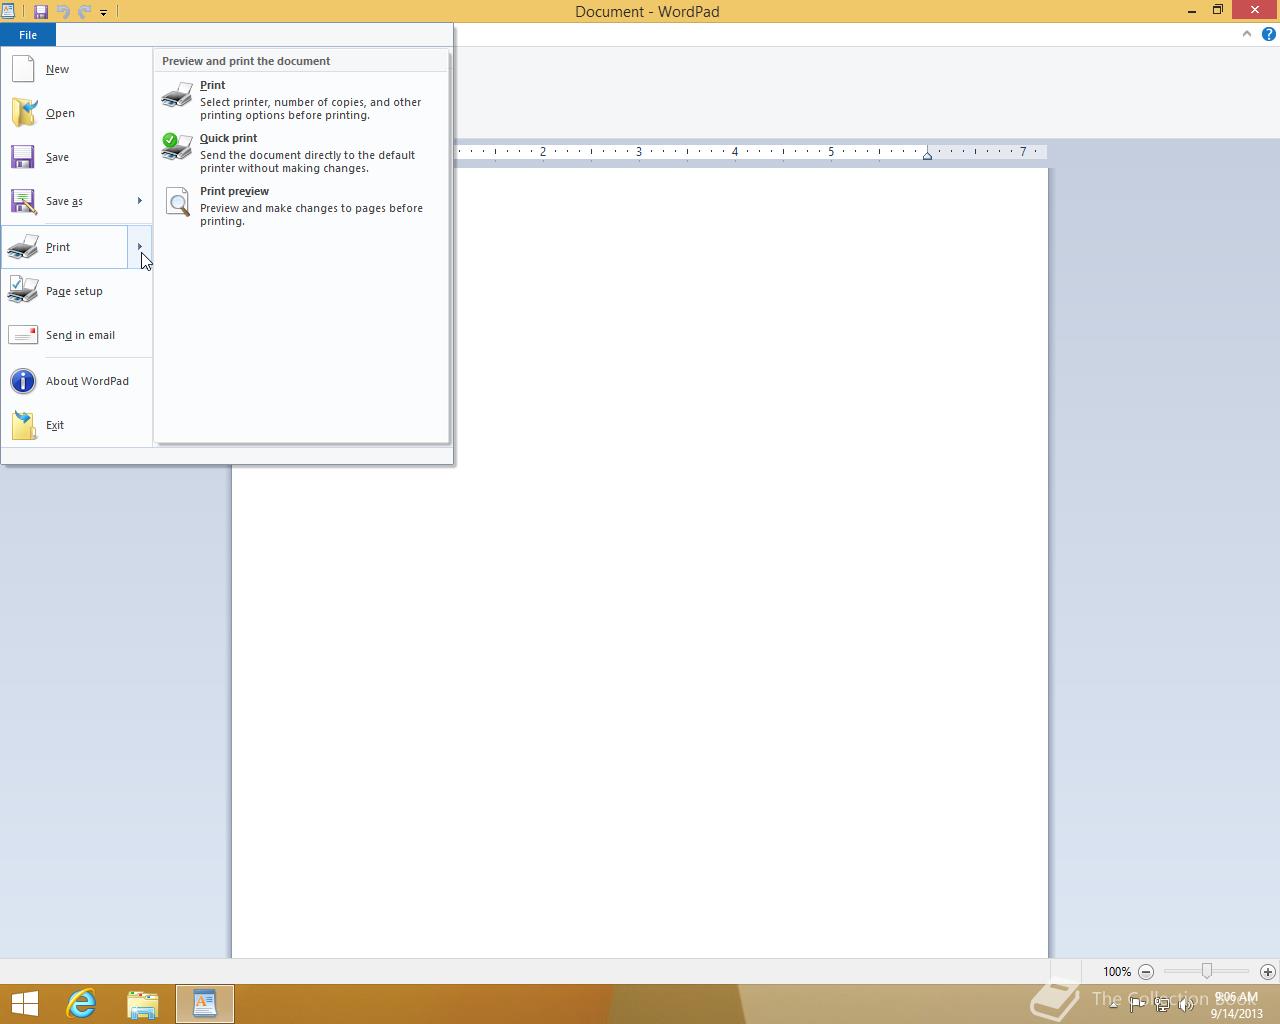Click the Open folder icon
Image resolution: width=1280 pixels, height=1024 pixels.
point(23,113)
